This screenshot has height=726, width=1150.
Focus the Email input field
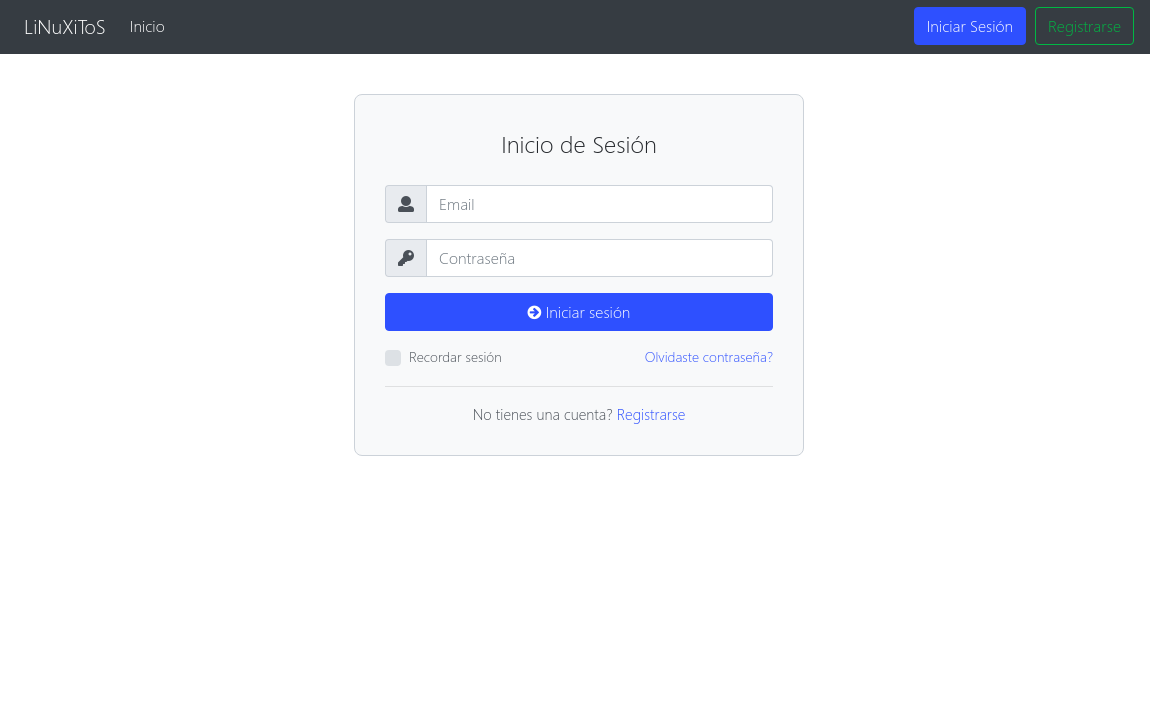pos(599,204)
